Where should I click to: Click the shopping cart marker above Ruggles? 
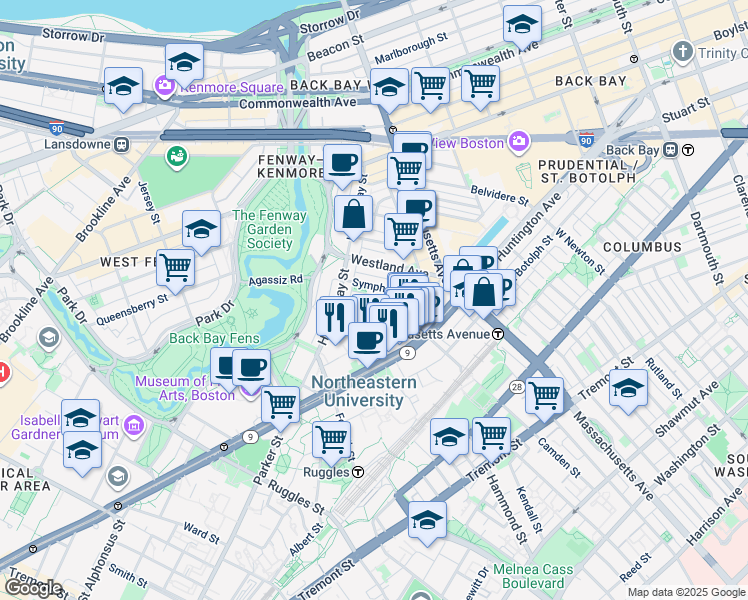coord(332,442)
